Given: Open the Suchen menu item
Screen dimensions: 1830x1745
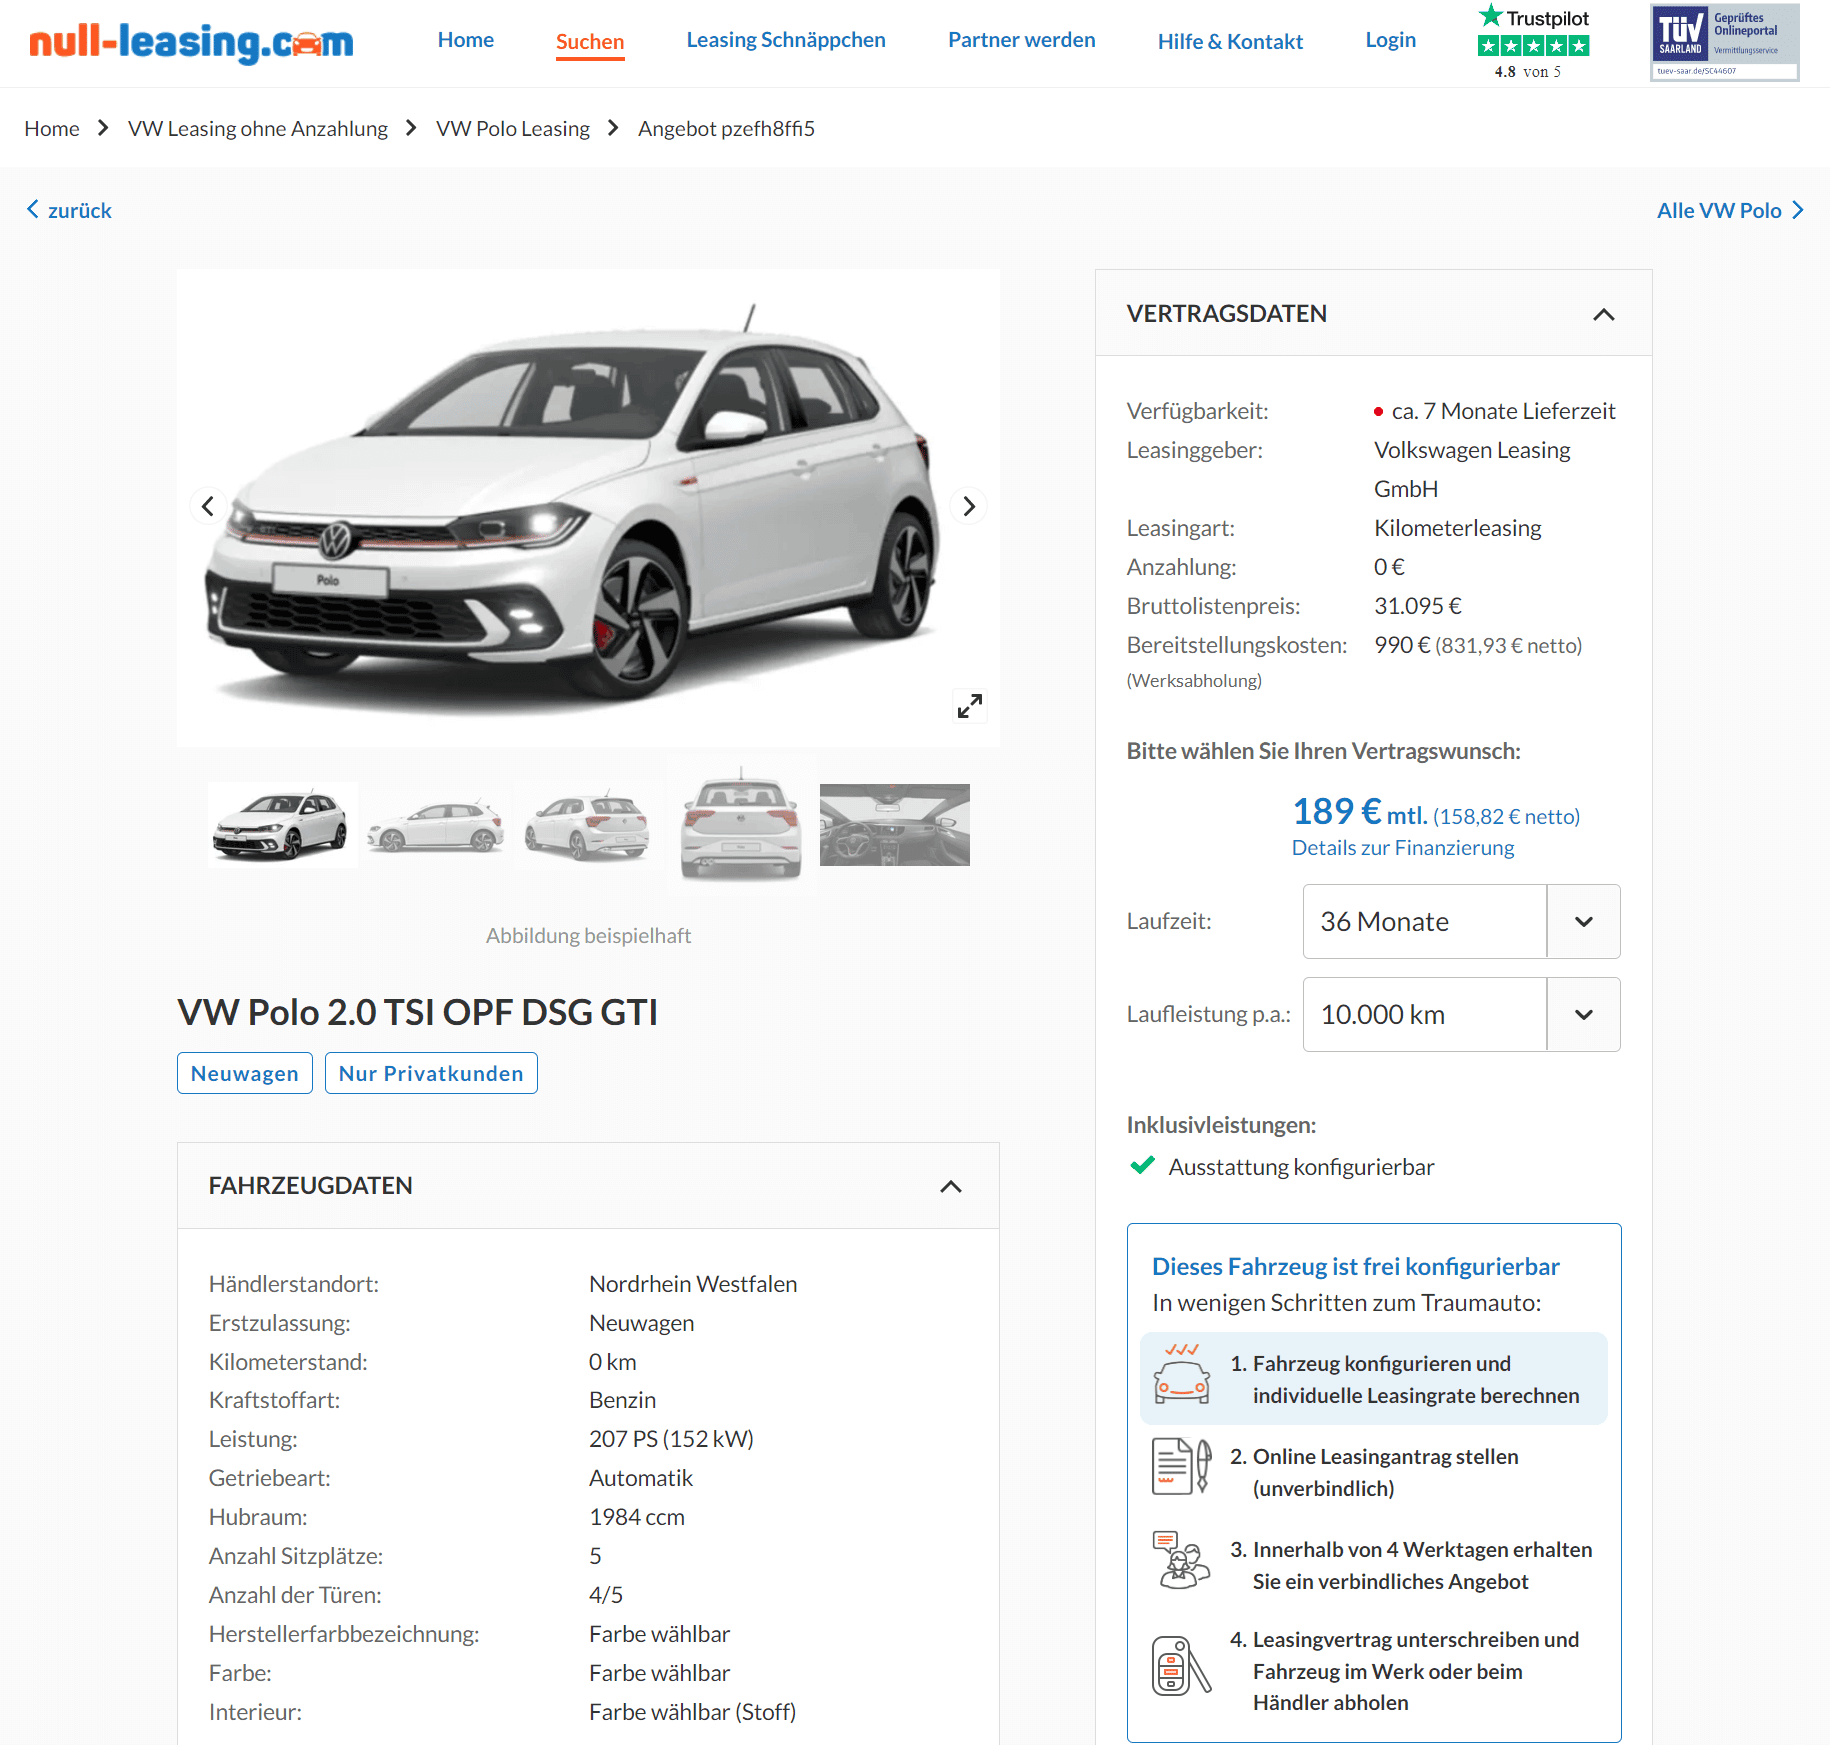Looking at the screenshot, I should [590, 42].
